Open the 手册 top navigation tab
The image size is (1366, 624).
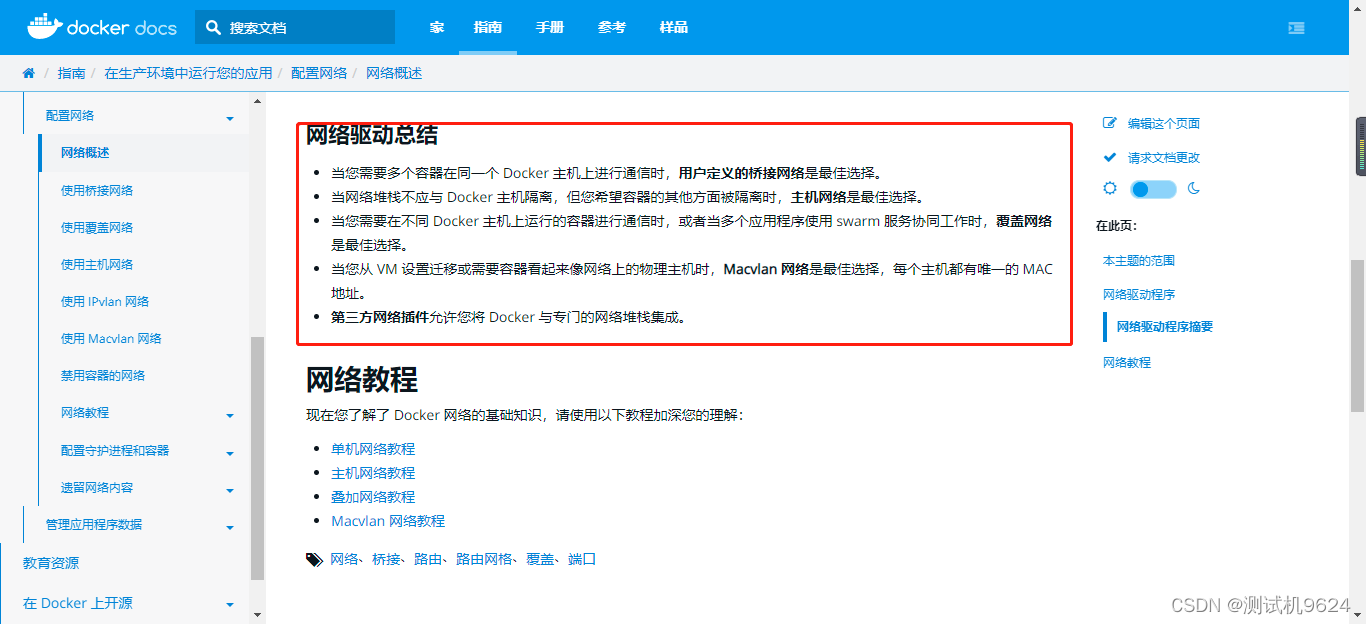550,28
